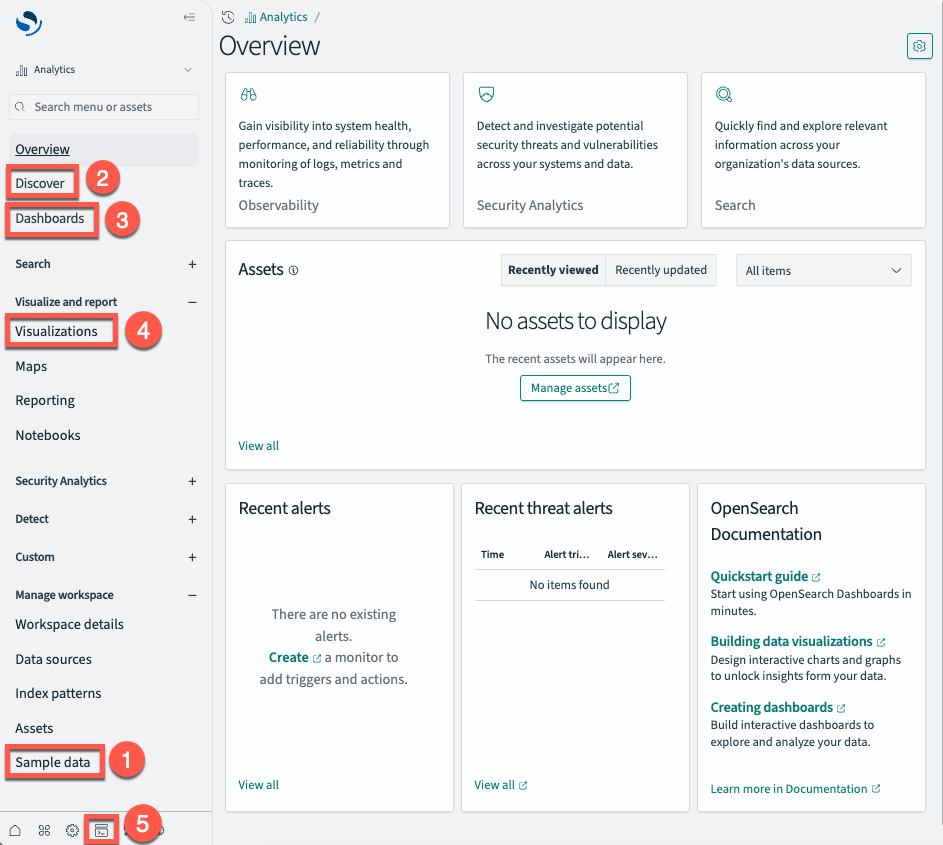The width and height of the screenshot is (943, 845).
Task: Click View all under Recent alerts
Action: click(x=259, y=785)
